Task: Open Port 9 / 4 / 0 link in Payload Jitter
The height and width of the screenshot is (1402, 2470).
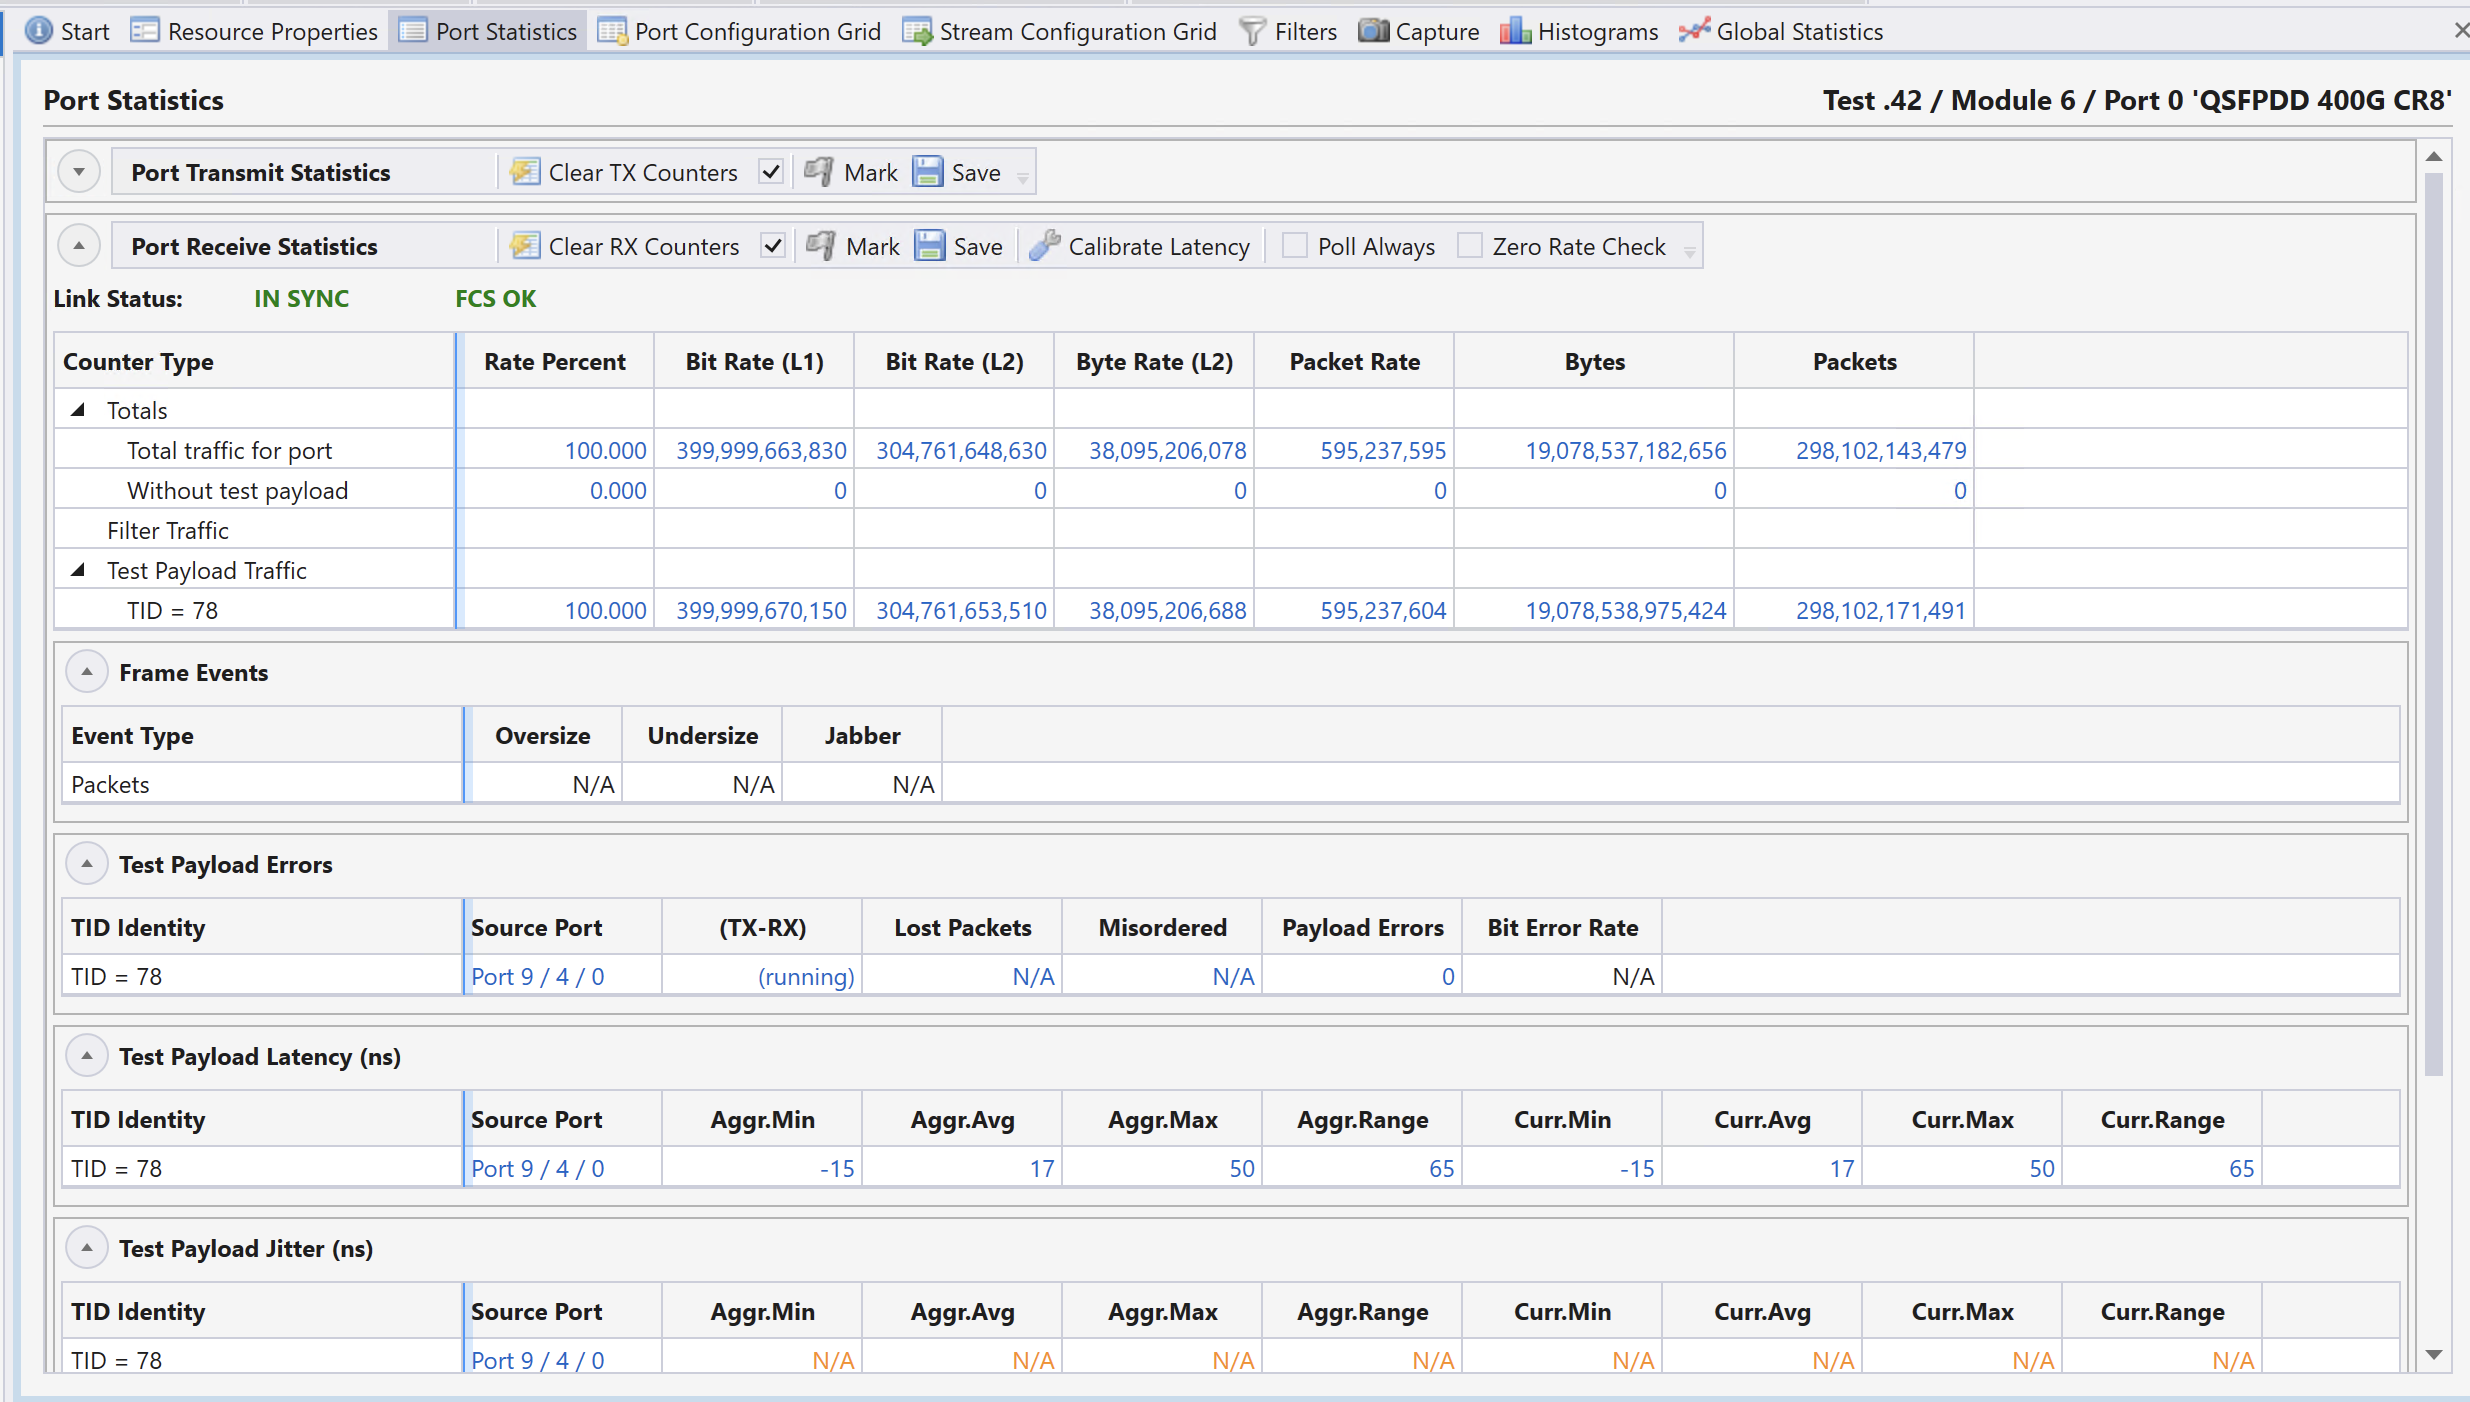Action: point(538,1360)
